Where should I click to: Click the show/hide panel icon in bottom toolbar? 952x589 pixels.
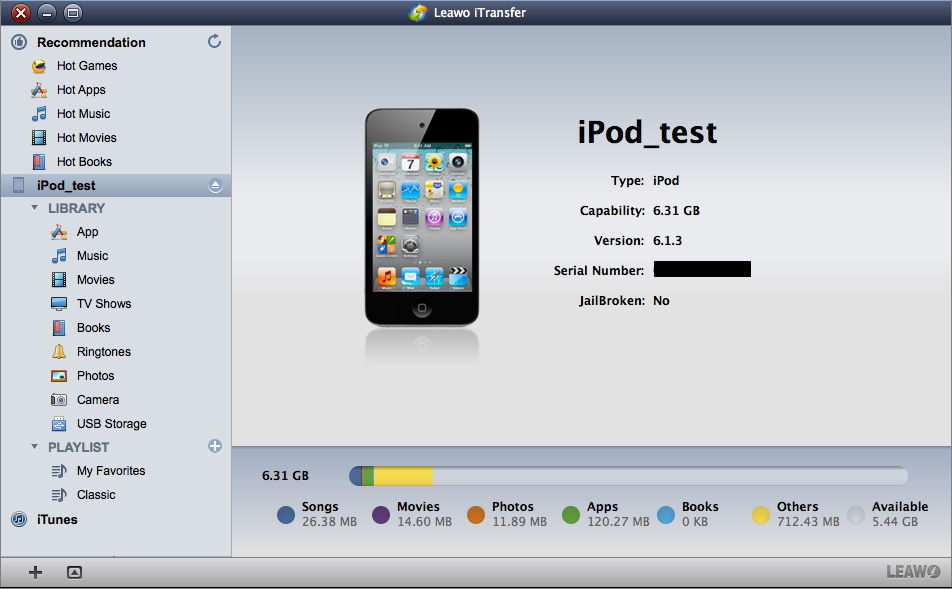[74, 572]
